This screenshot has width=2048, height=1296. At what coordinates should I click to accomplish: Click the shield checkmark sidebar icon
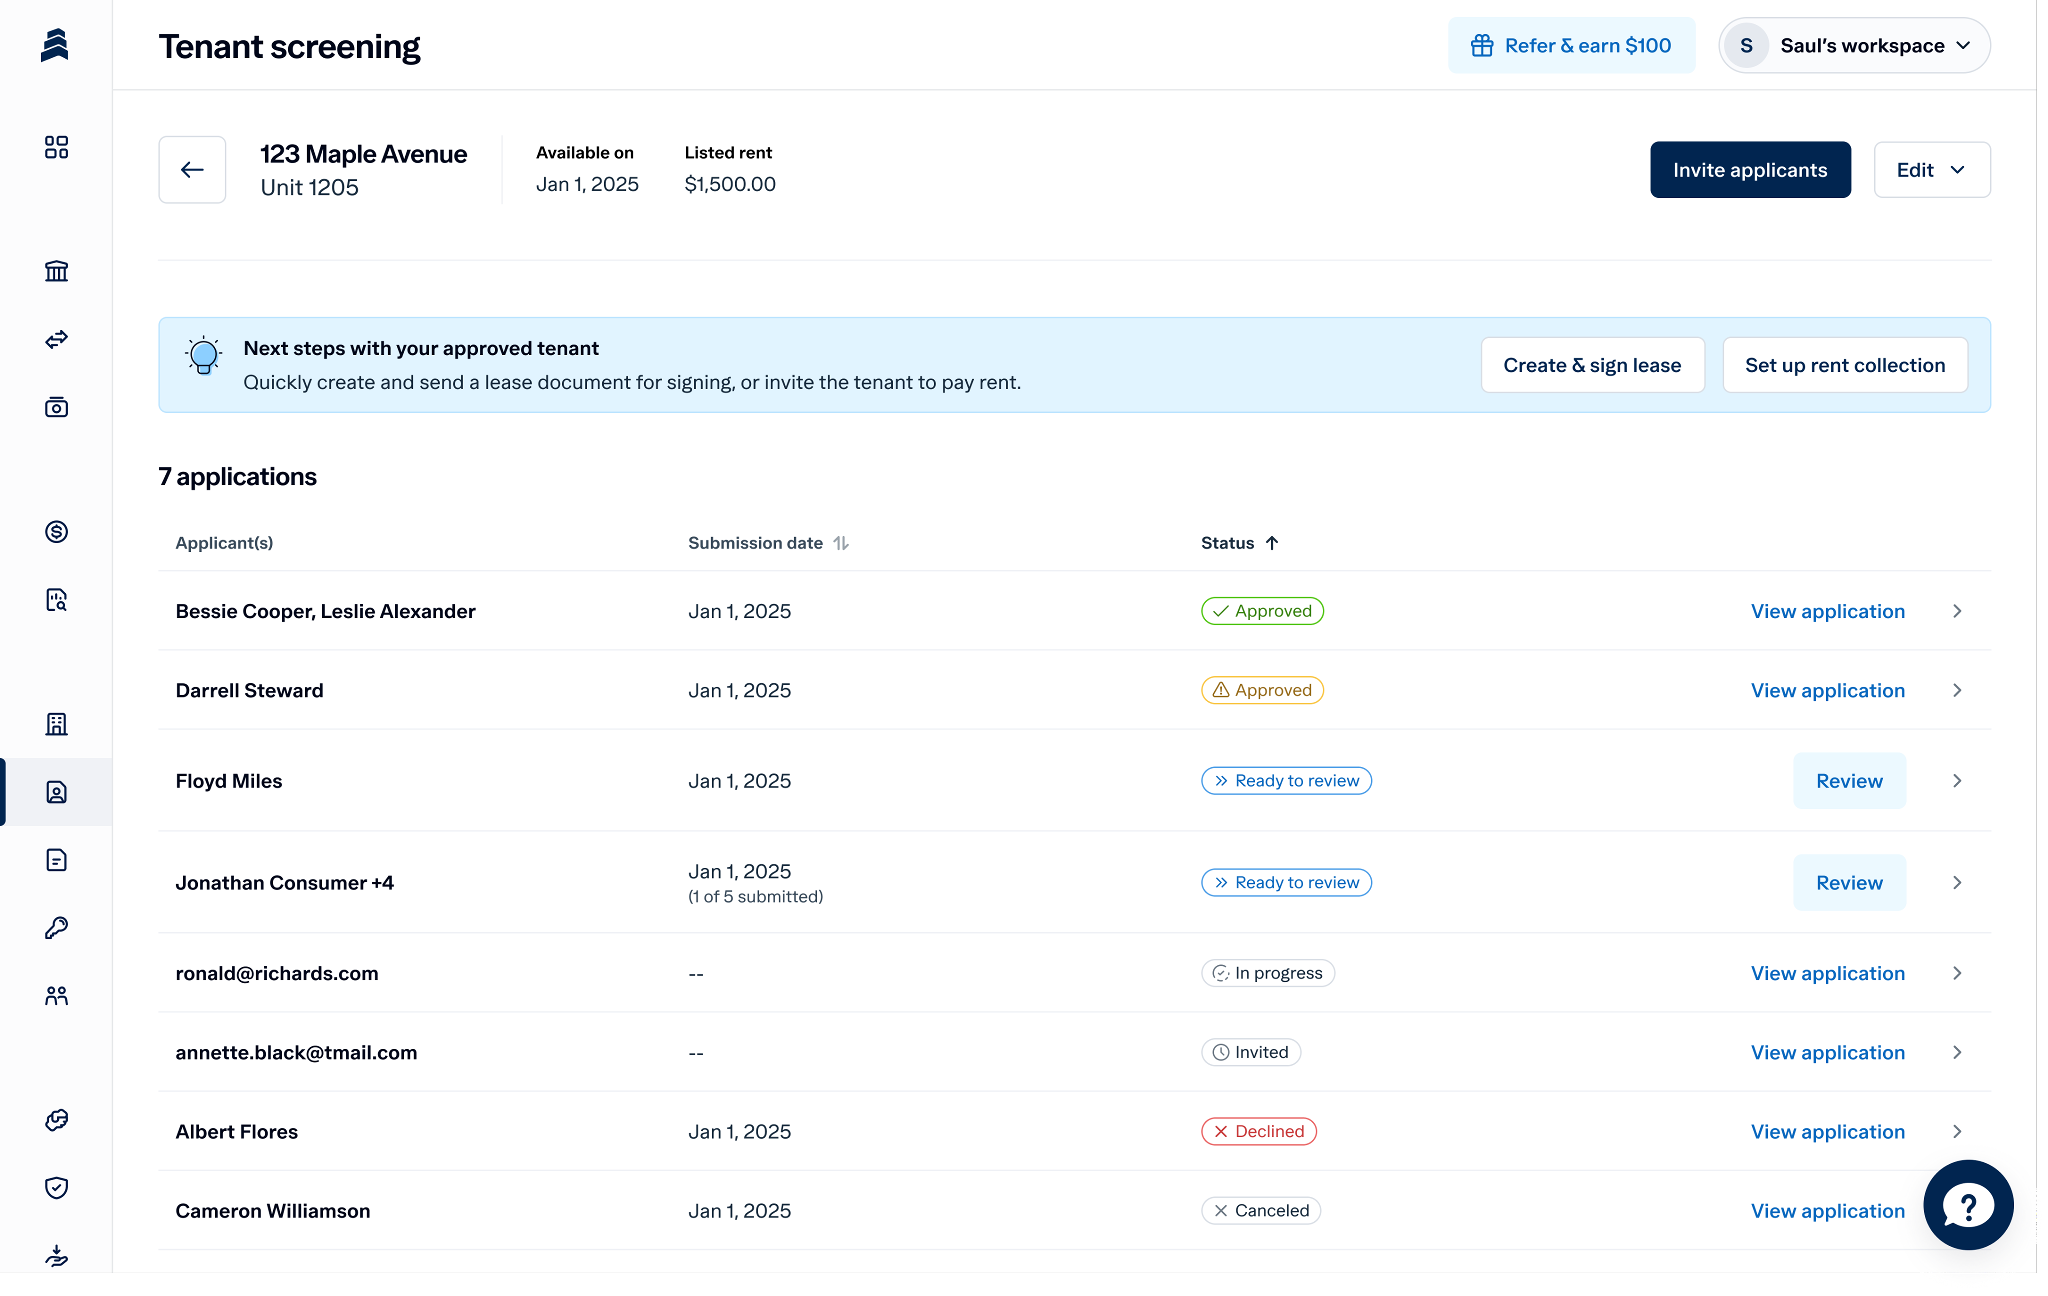pos(56,1188)
